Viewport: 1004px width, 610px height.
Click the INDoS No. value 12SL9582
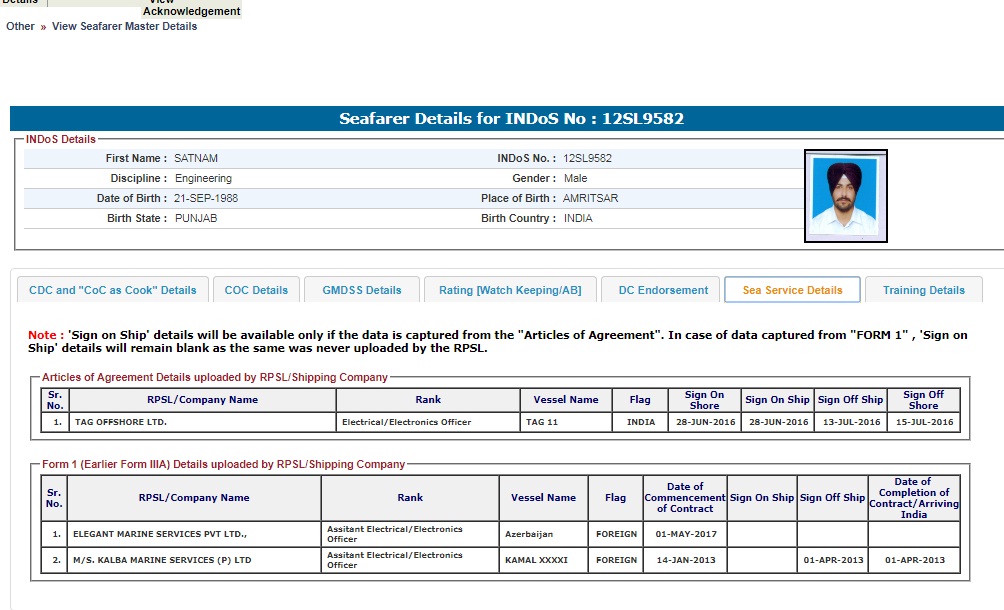tap(587, 158)
